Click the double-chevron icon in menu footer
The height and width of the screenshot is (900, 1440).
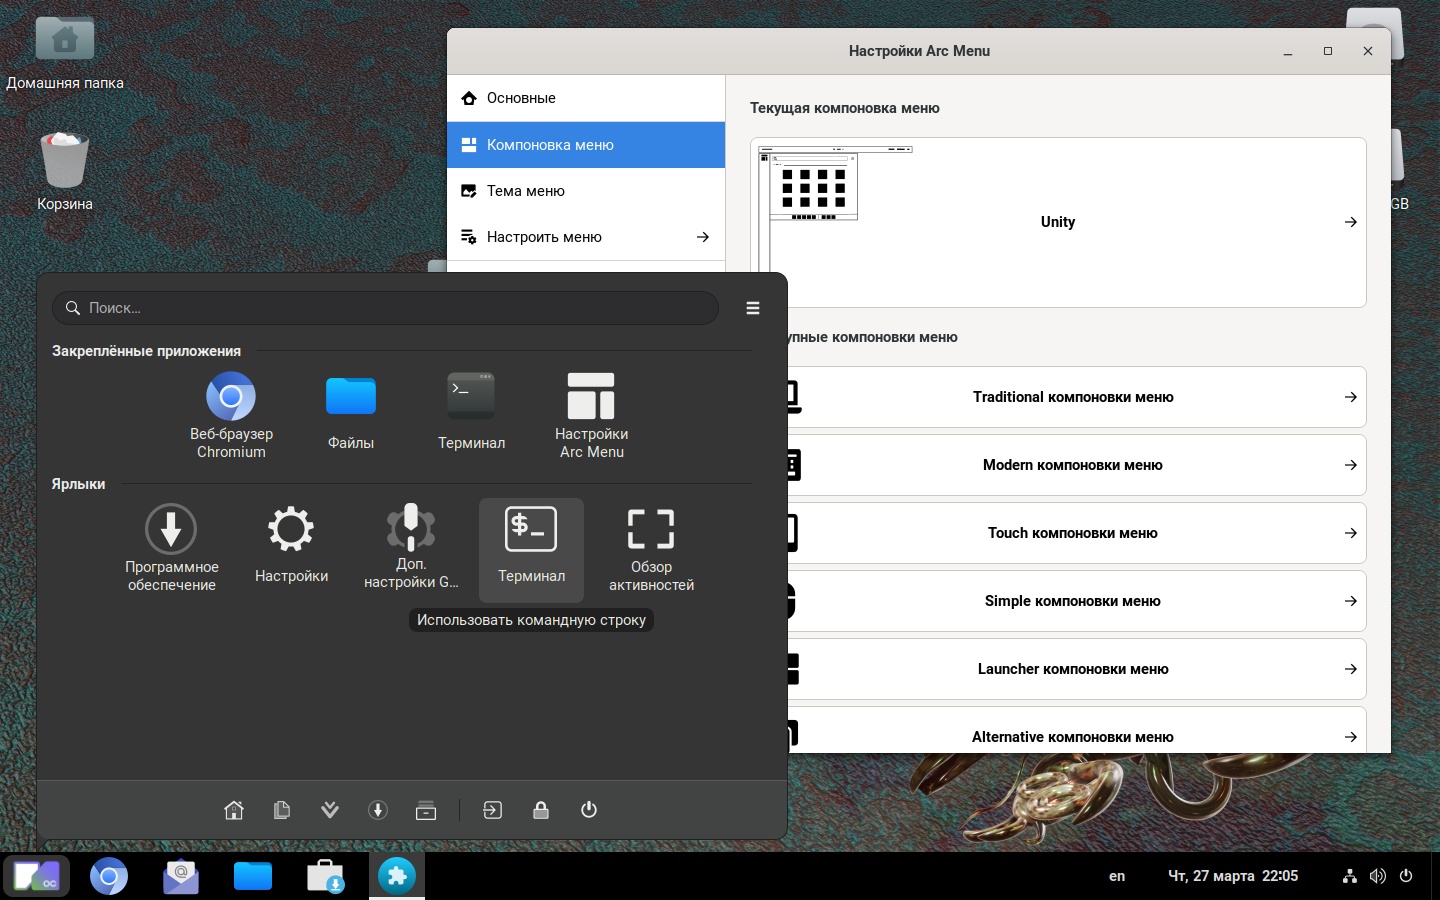pos(330,810)
